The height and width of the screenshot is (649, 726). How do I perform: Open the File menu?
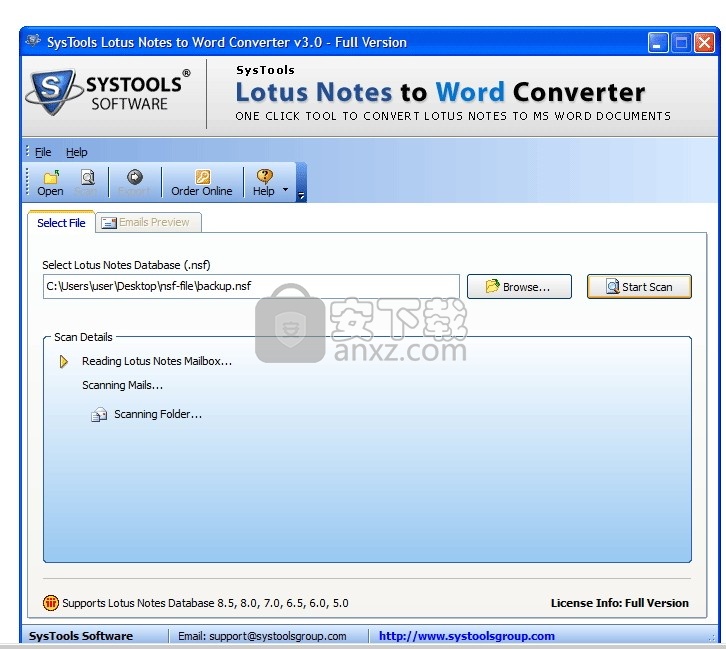[43, 152]
